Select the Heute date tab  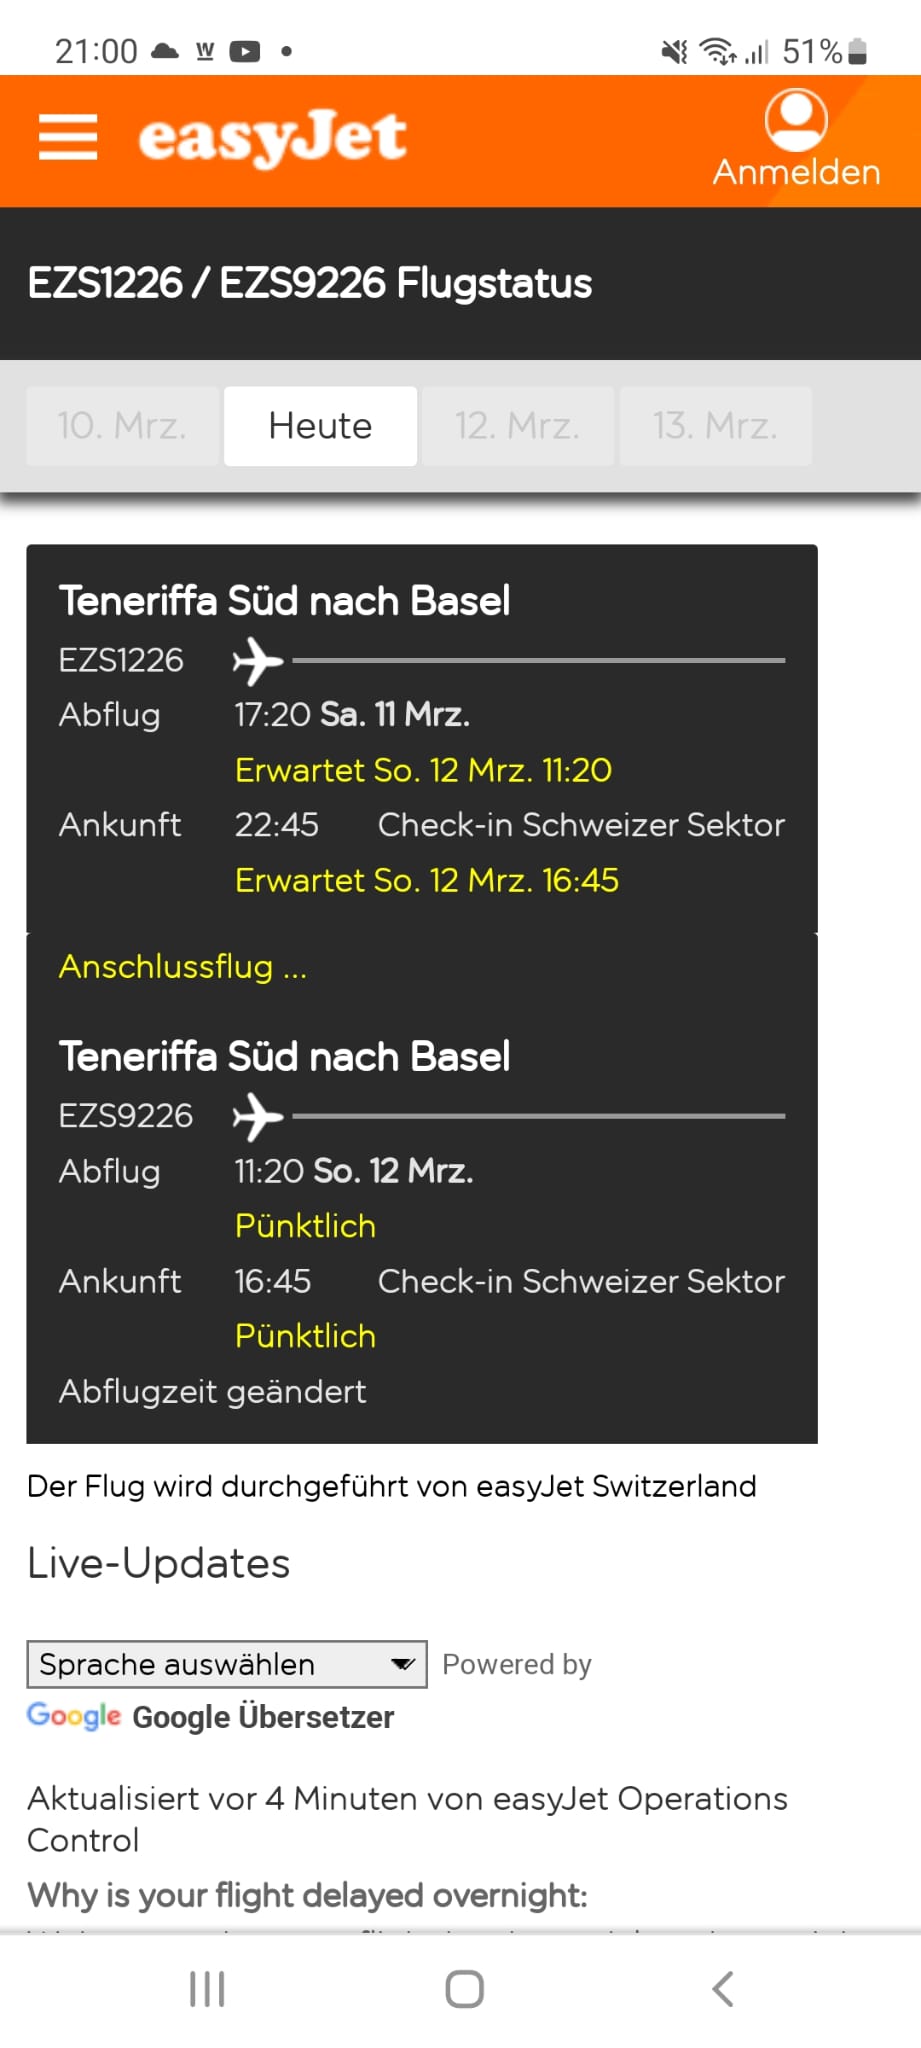[320, 426]
